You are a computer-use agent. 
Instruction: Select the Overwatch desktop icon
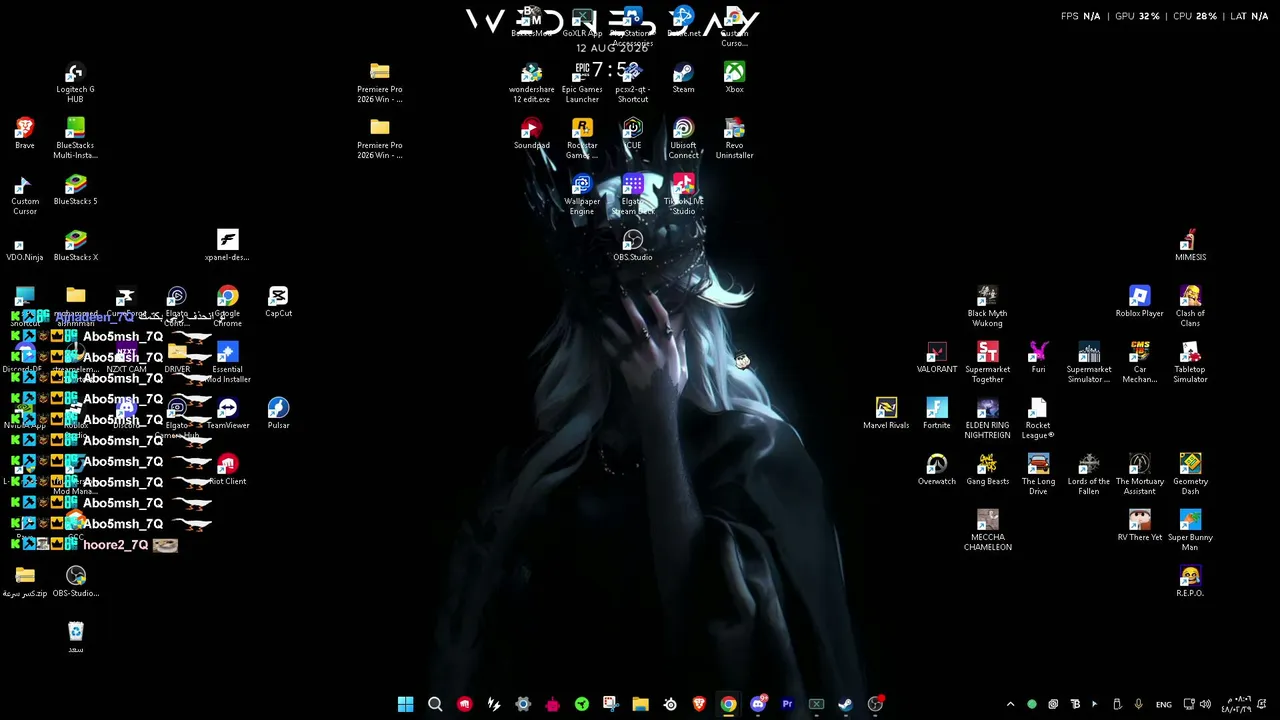pyautogui.click(x=937, y=470)
